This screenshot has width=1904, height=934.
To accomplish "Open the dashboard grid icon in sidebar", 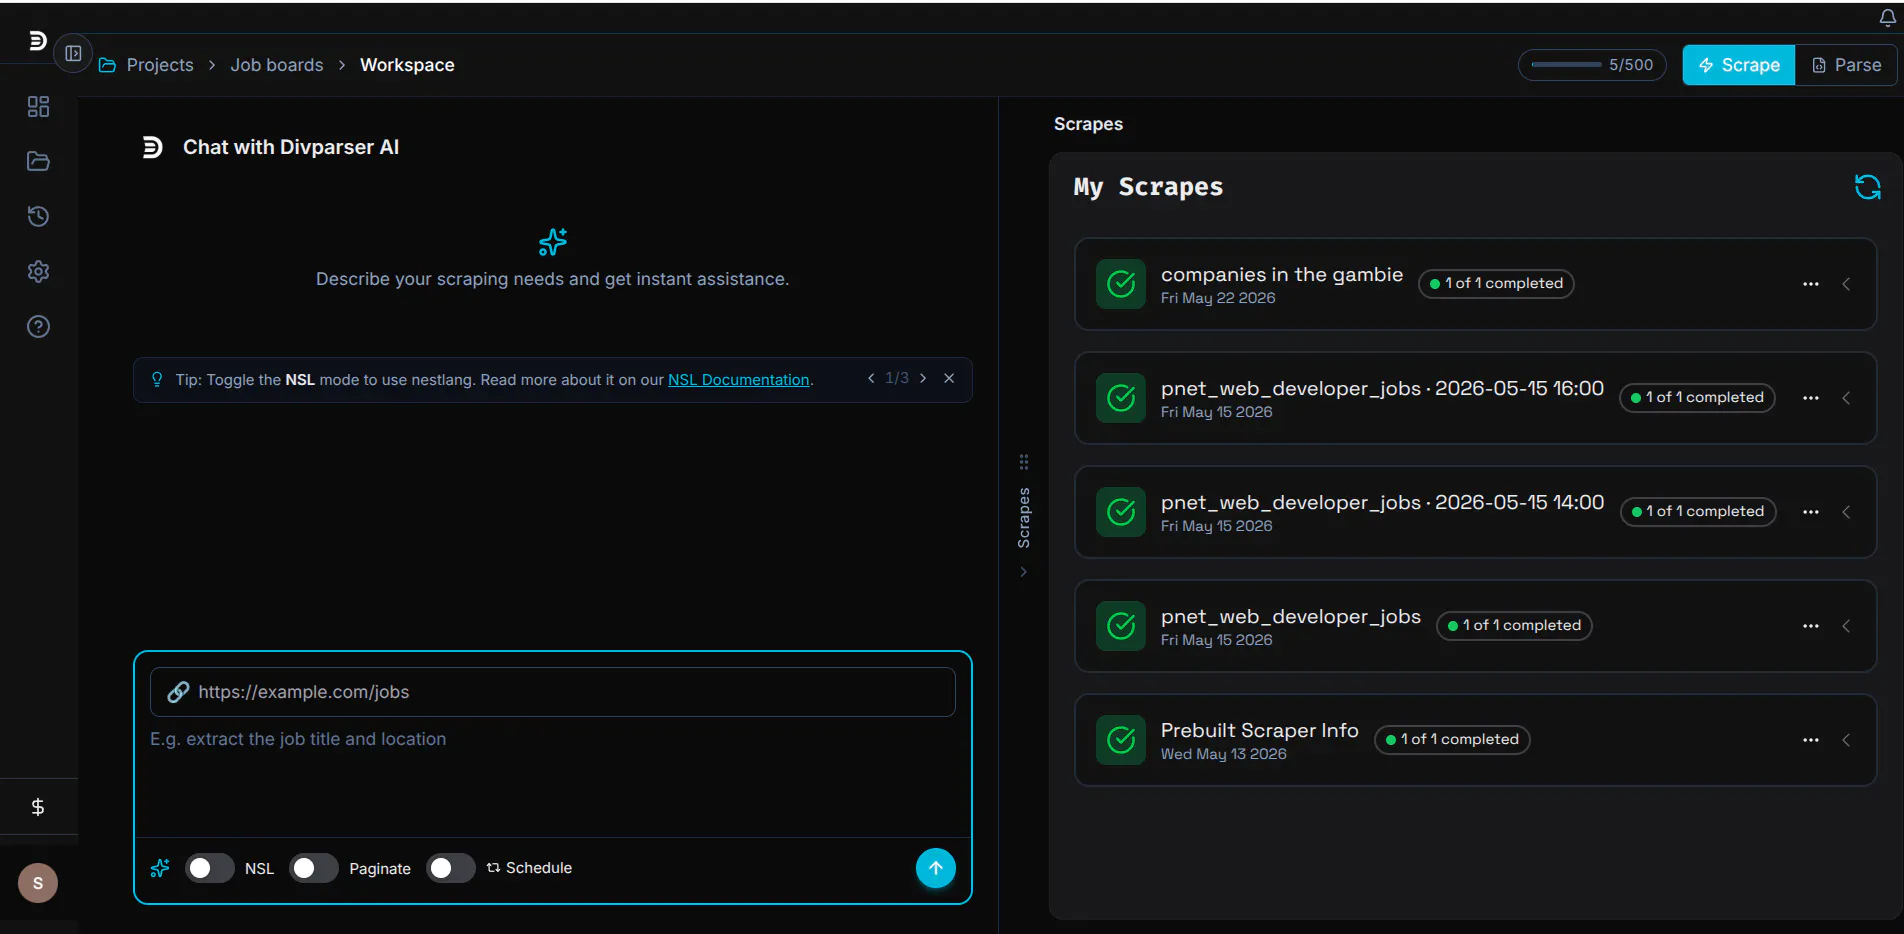I will (38, 107).
